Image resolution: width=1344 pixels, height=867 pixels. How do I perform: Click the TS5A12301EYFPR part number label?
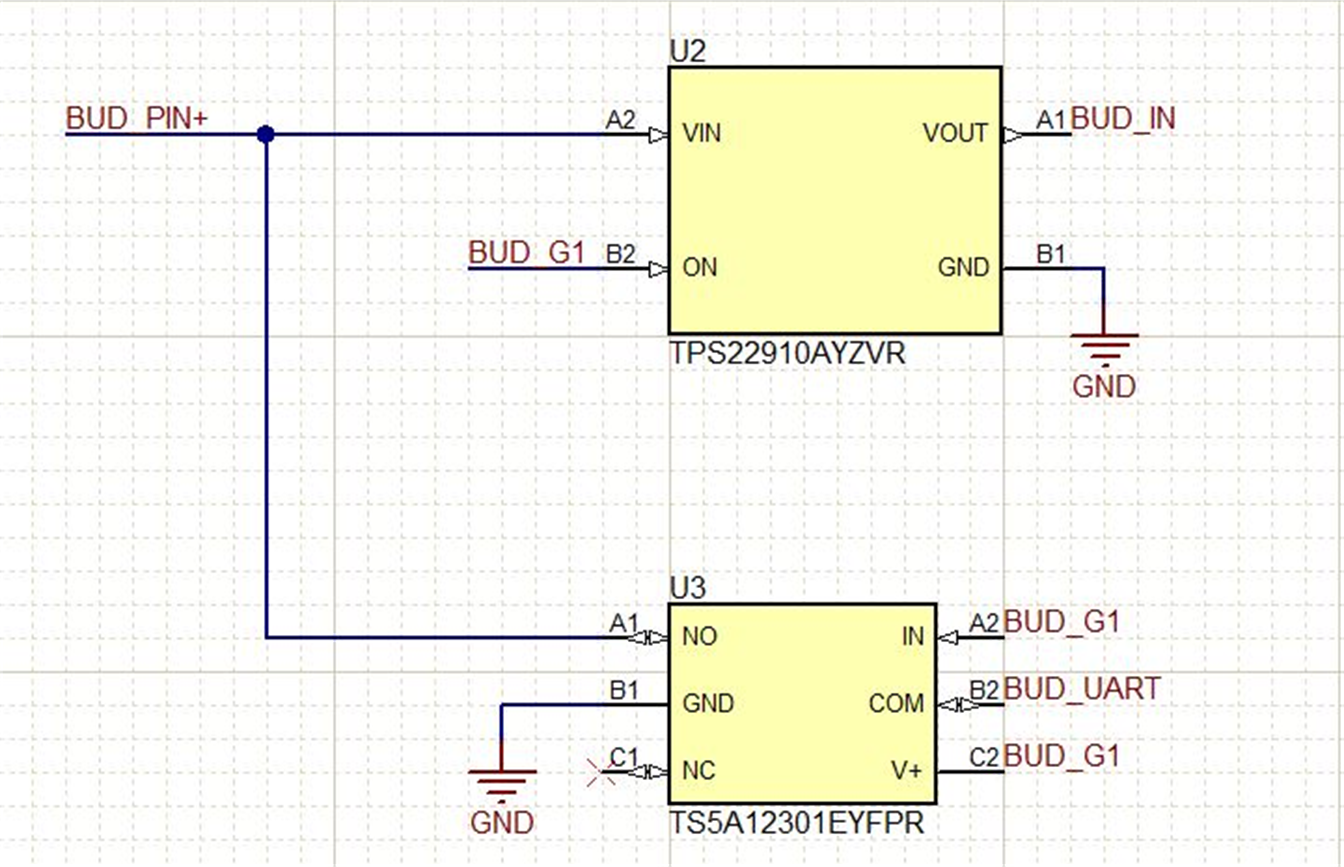pyautogui.click(x=797, y=822)
